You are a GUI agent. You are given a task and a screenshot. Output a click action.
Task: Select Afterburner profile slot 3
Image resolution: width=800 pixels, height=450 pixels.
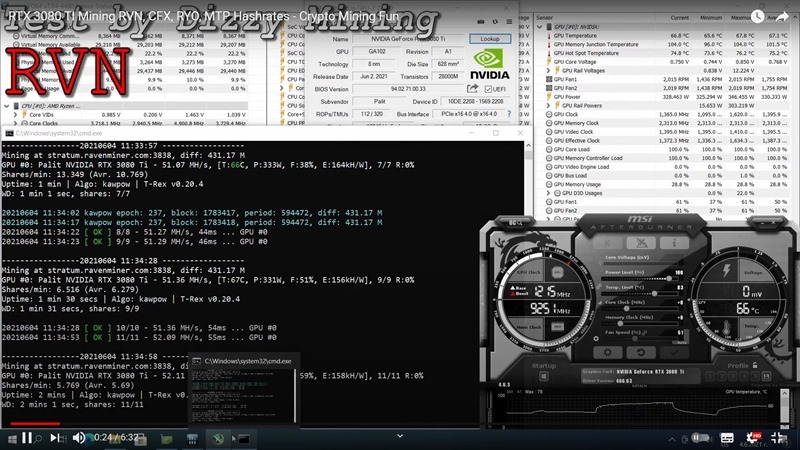point(734,376)
